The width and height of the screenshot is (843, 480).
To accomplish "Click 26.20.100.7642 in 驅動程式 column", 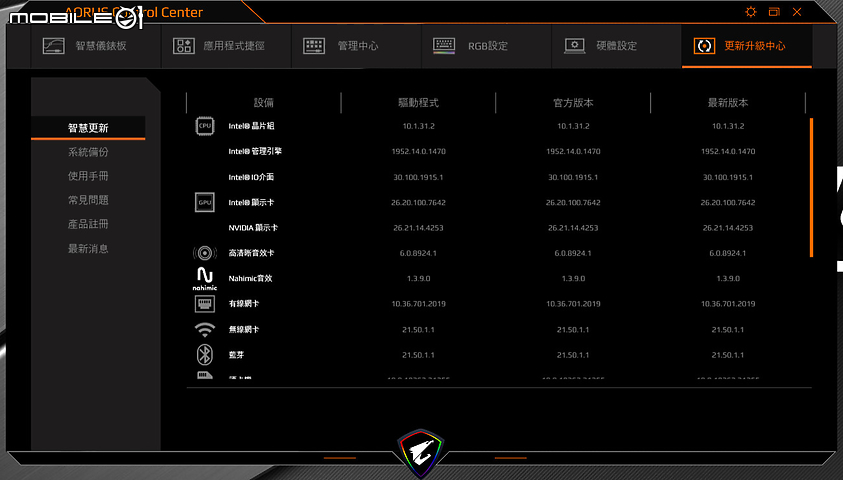I will [x=418, y=203].
